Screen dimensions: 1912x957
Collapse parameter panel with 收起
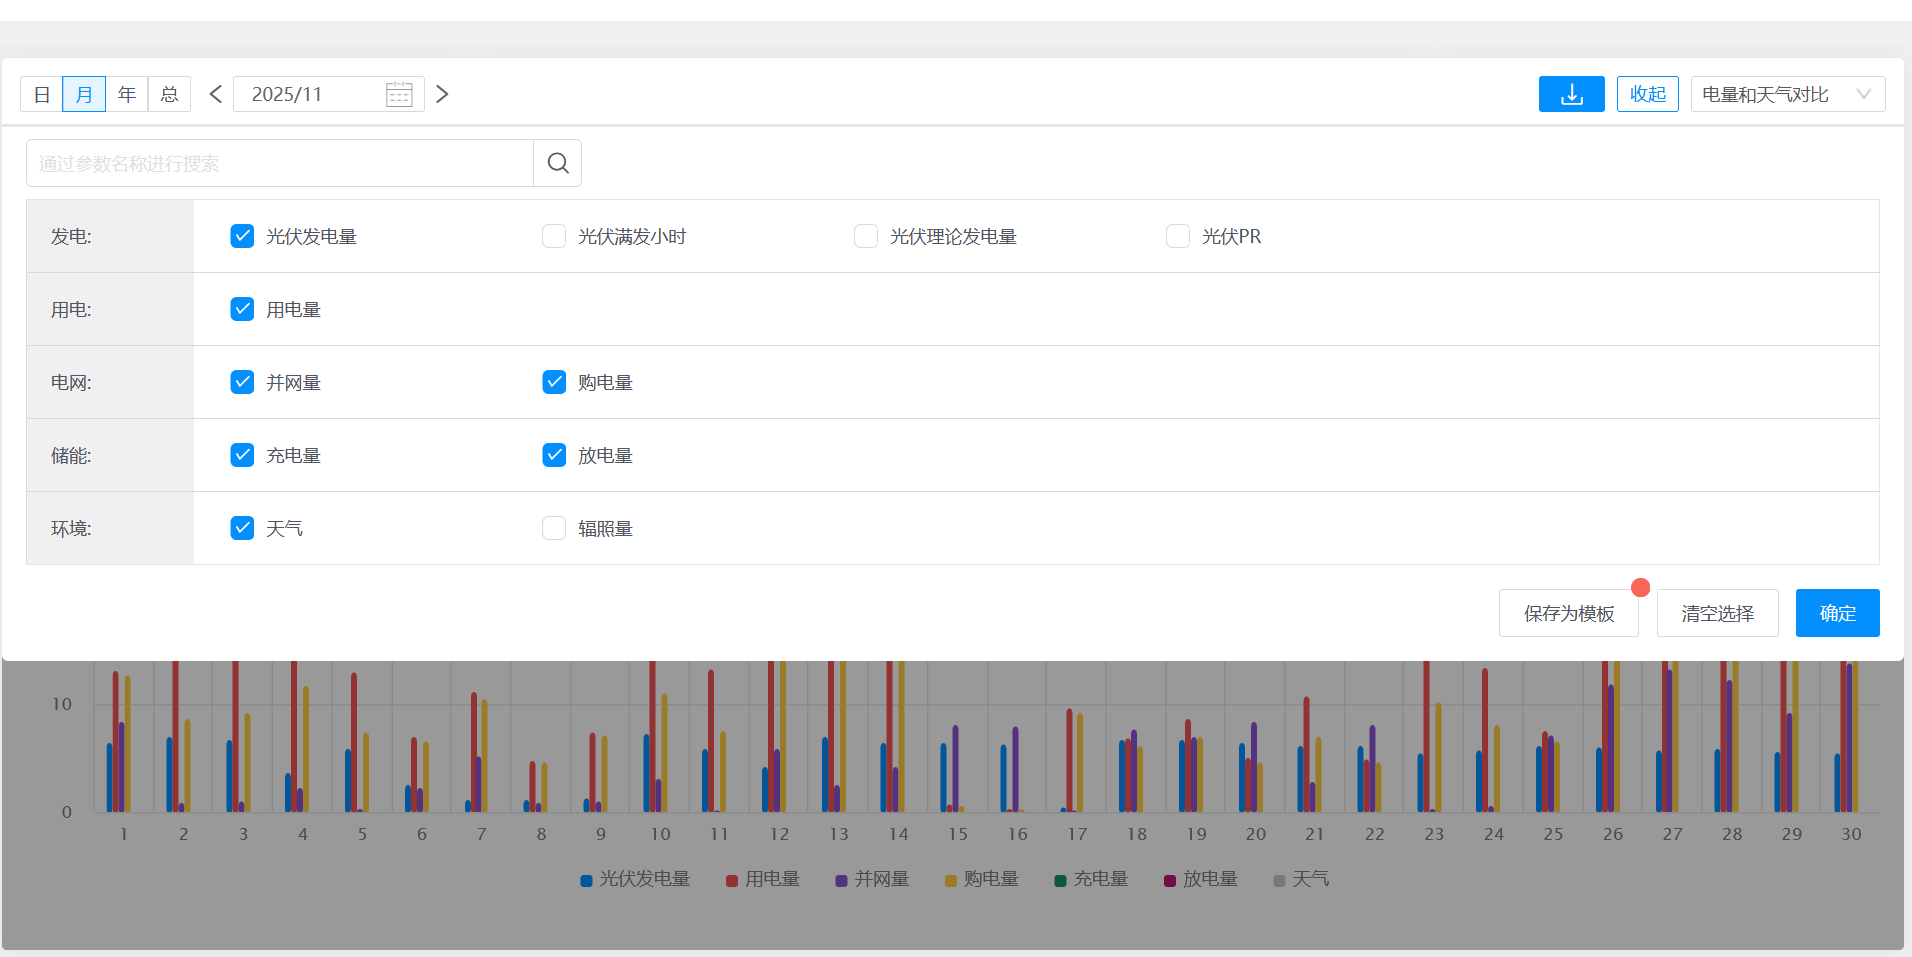coord(1647,94)
